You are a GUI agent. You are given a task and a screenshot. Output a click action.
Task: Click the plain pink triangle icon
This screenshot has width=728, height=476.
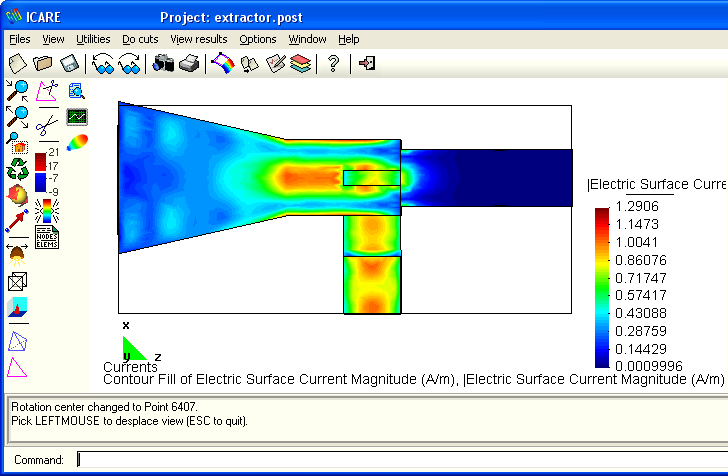(x=17, y=368)
